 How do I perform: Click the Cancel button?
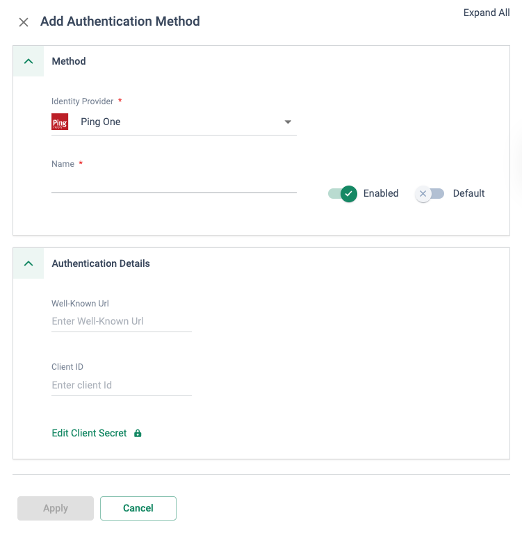[x=138, y=508]
